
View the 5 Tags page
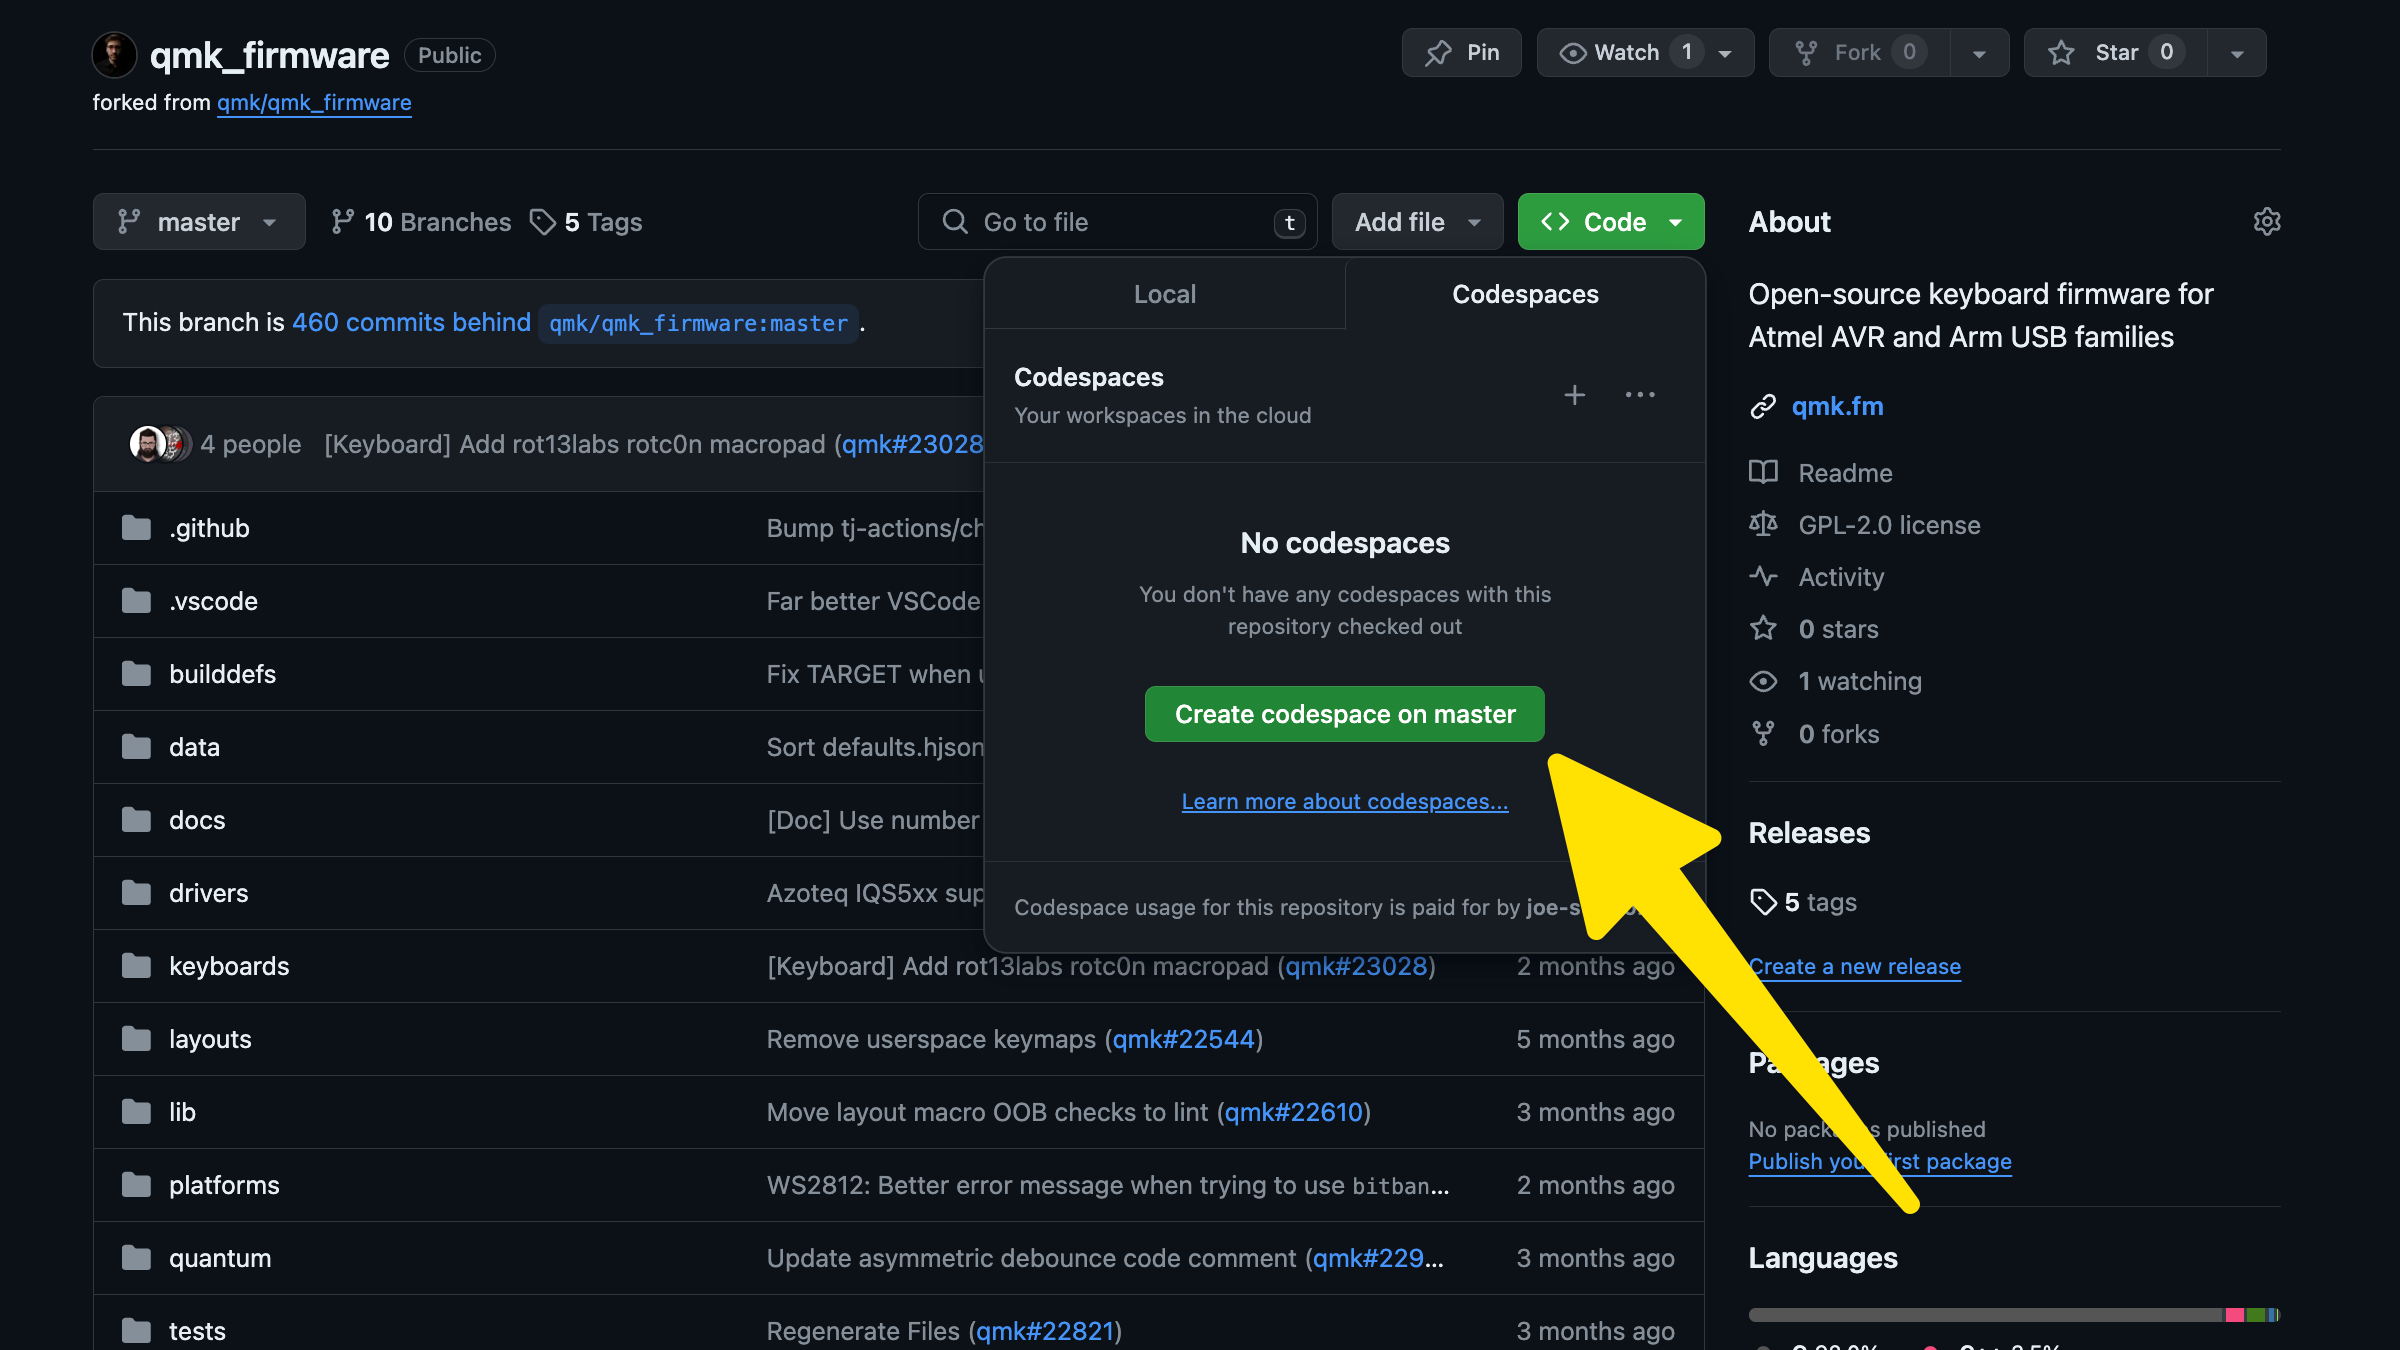coord(586,222)
